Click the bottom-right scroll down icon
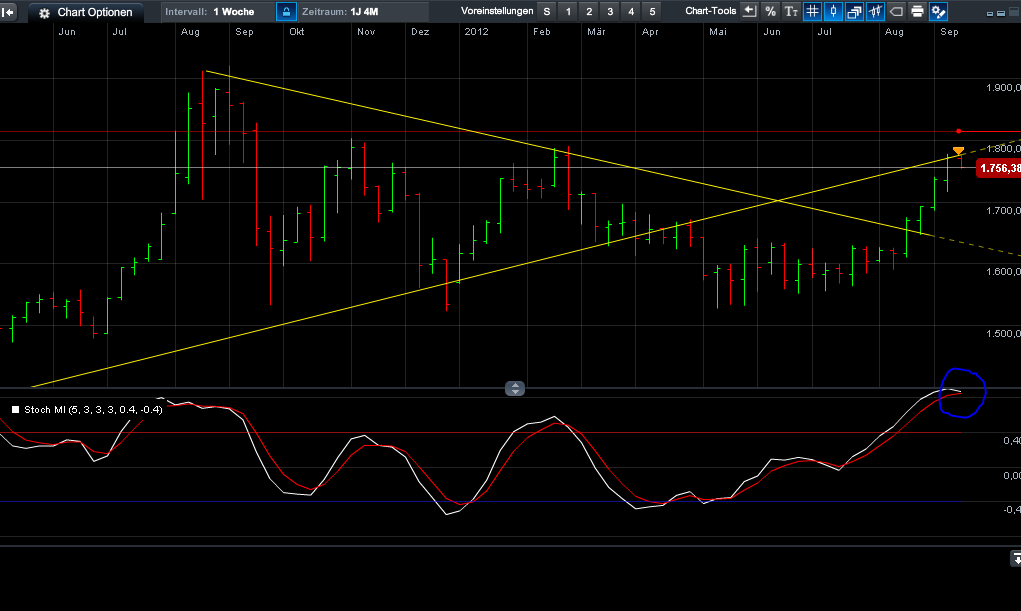This screenshot has width=1021, height=611. click(x=1016, y=558)
